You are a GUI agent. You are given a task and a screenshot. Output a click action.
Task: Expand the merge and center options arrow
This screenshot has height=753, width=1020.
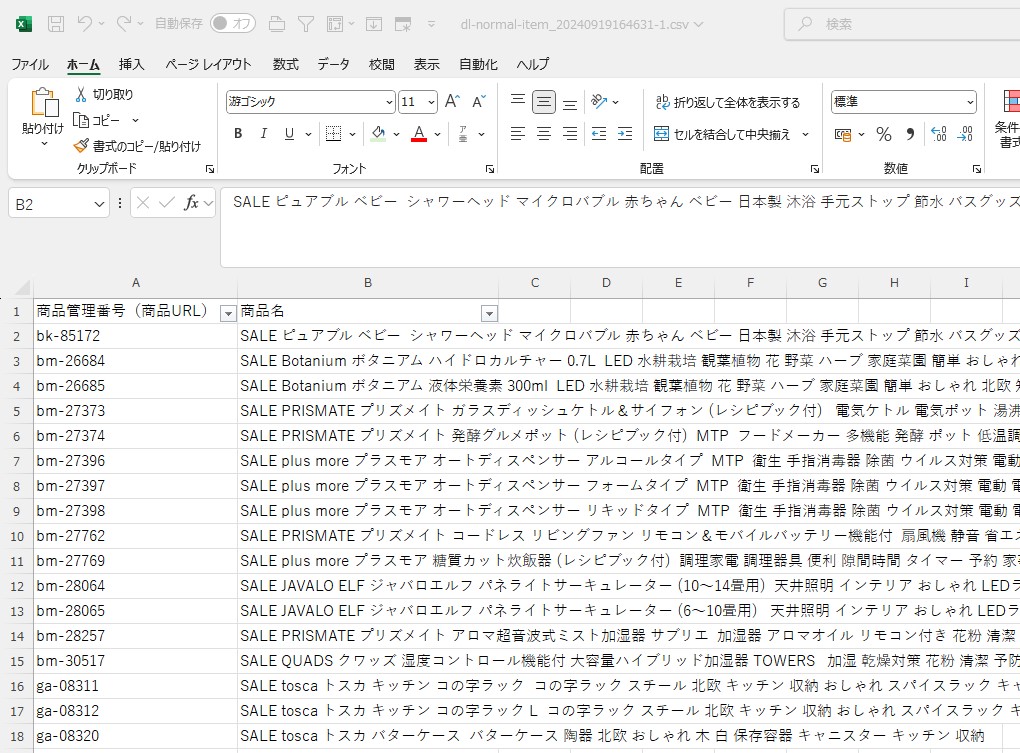pos(805,135)
